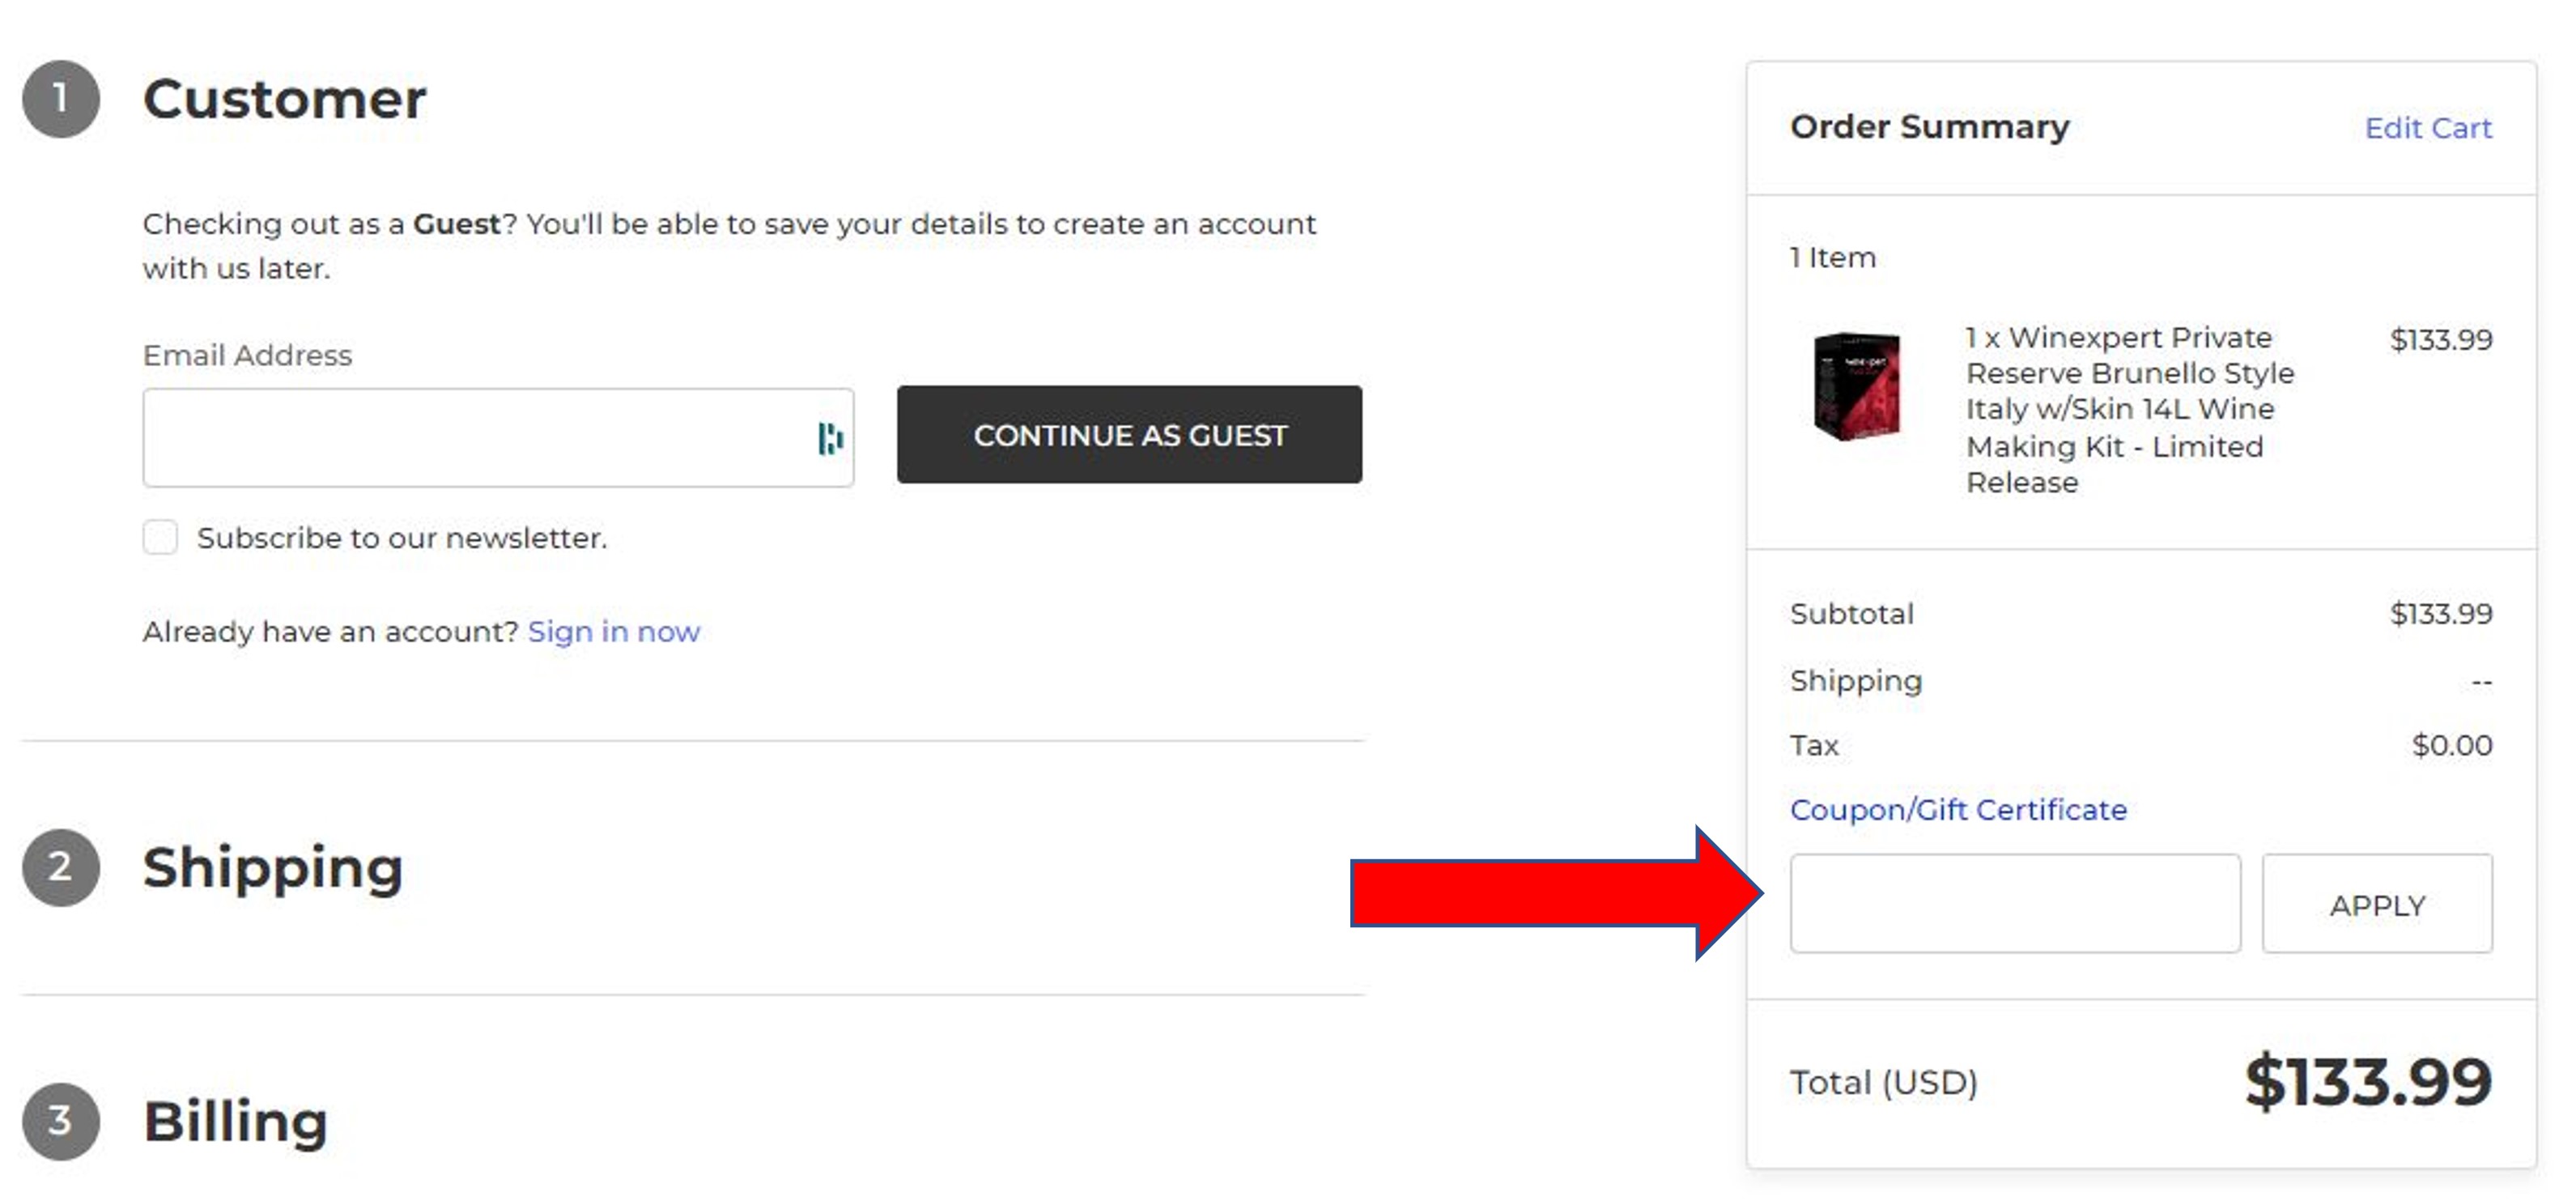Click the password manager icon in email field
Image resolution: width=2576 pixels, height=1201 pixels.
(830, 438)
